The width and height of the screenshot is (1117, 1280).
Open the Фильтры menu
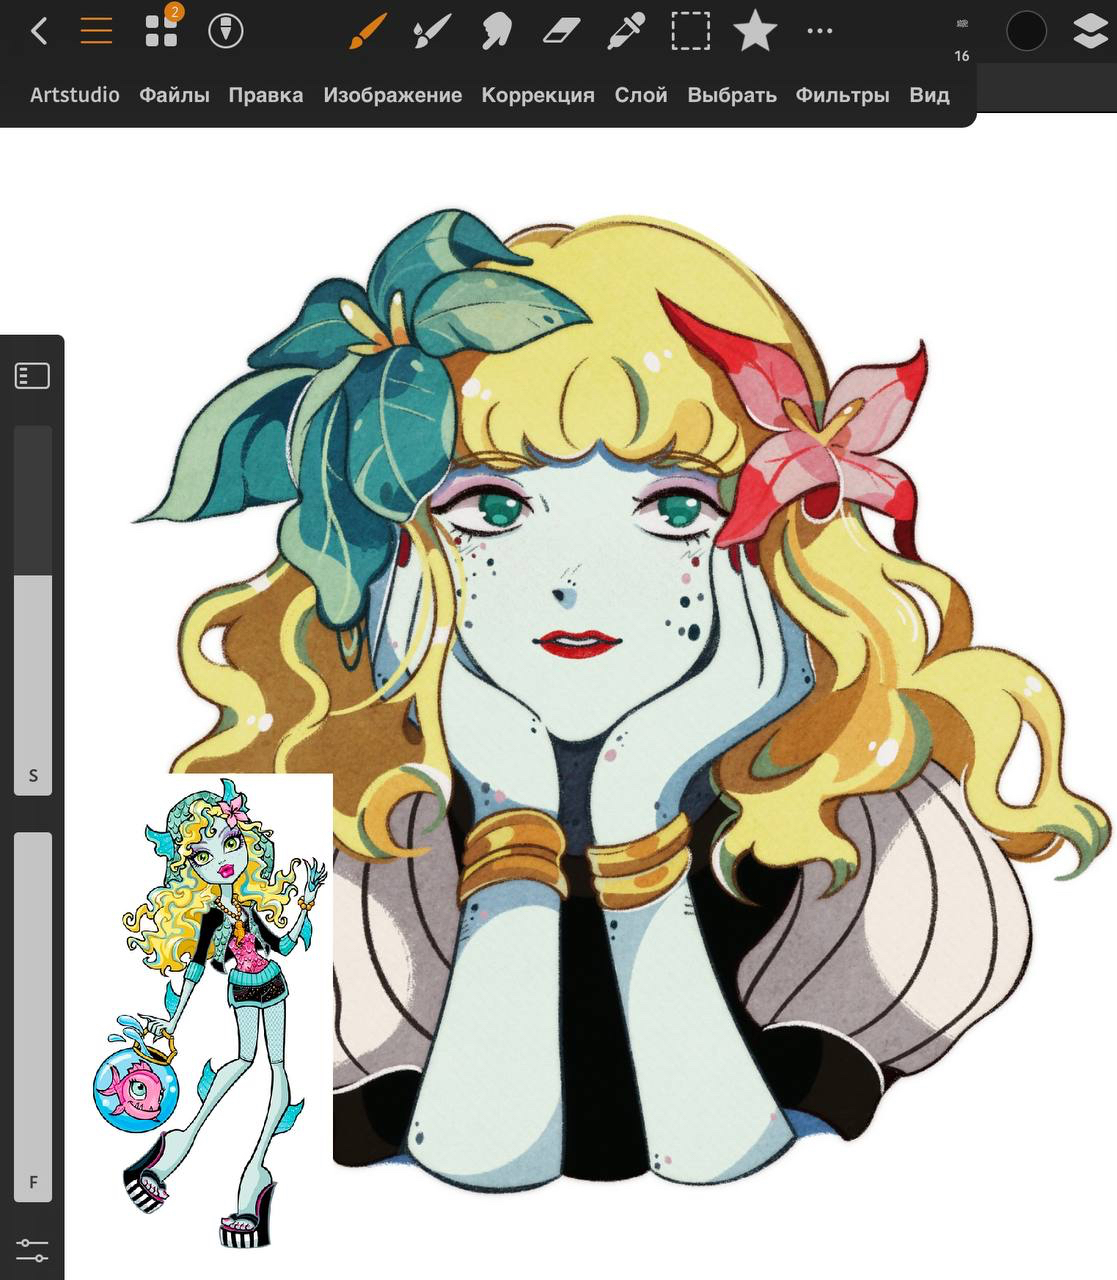(842, 95)
